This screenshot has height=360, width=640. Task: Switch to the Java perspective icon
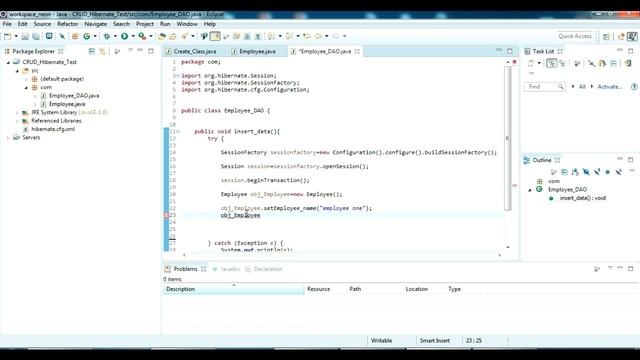[x=632, y=36]
